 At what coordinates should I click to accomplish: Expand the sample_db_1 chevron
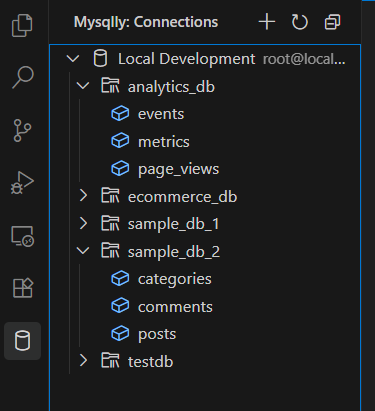(83, 223)
